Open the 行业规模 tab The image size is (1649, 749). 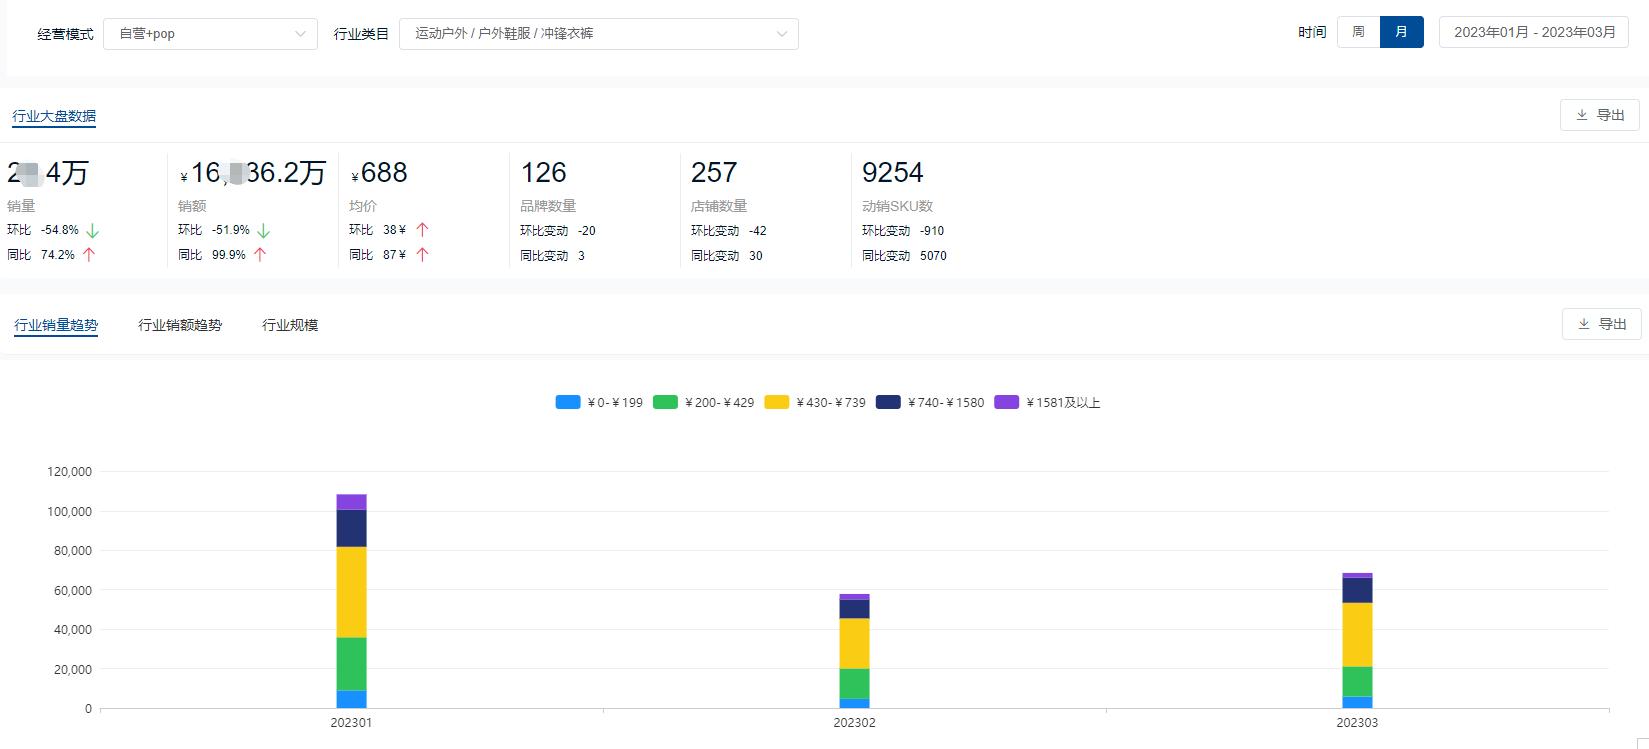click(290, 325)
